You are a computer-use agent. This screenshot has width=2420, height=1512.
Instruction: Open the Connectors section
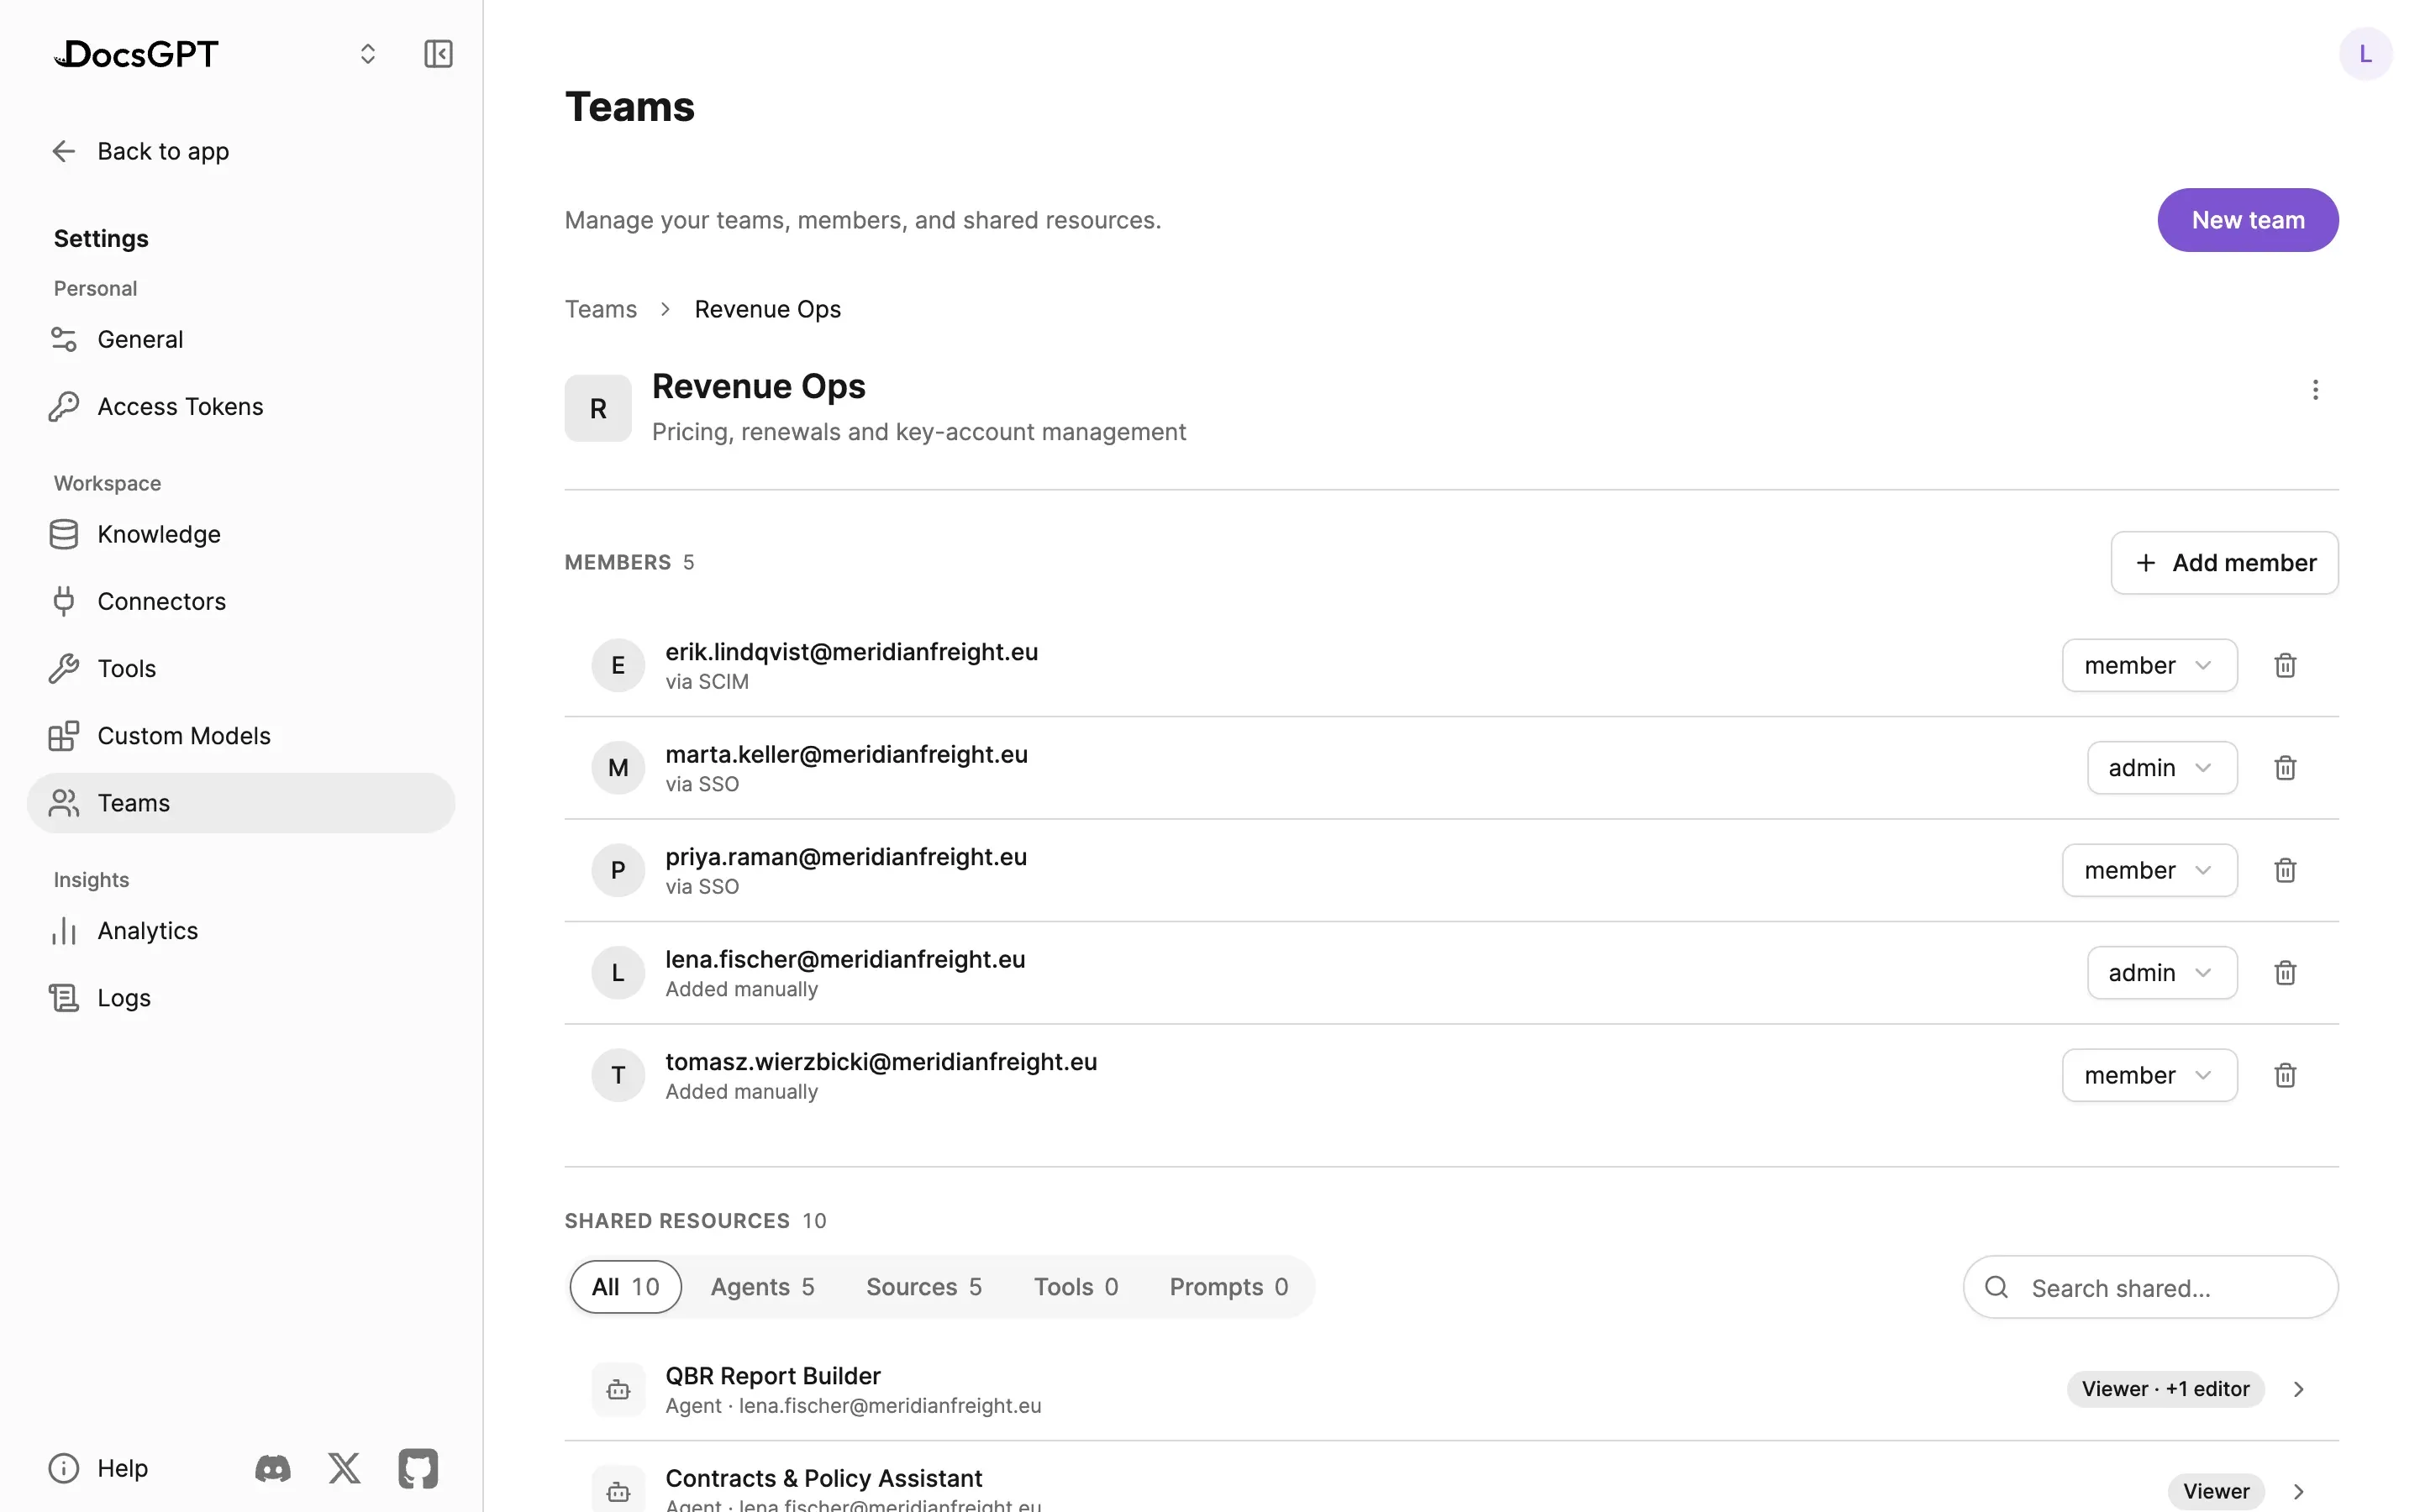pyautogui.click(x=241, y=601)
